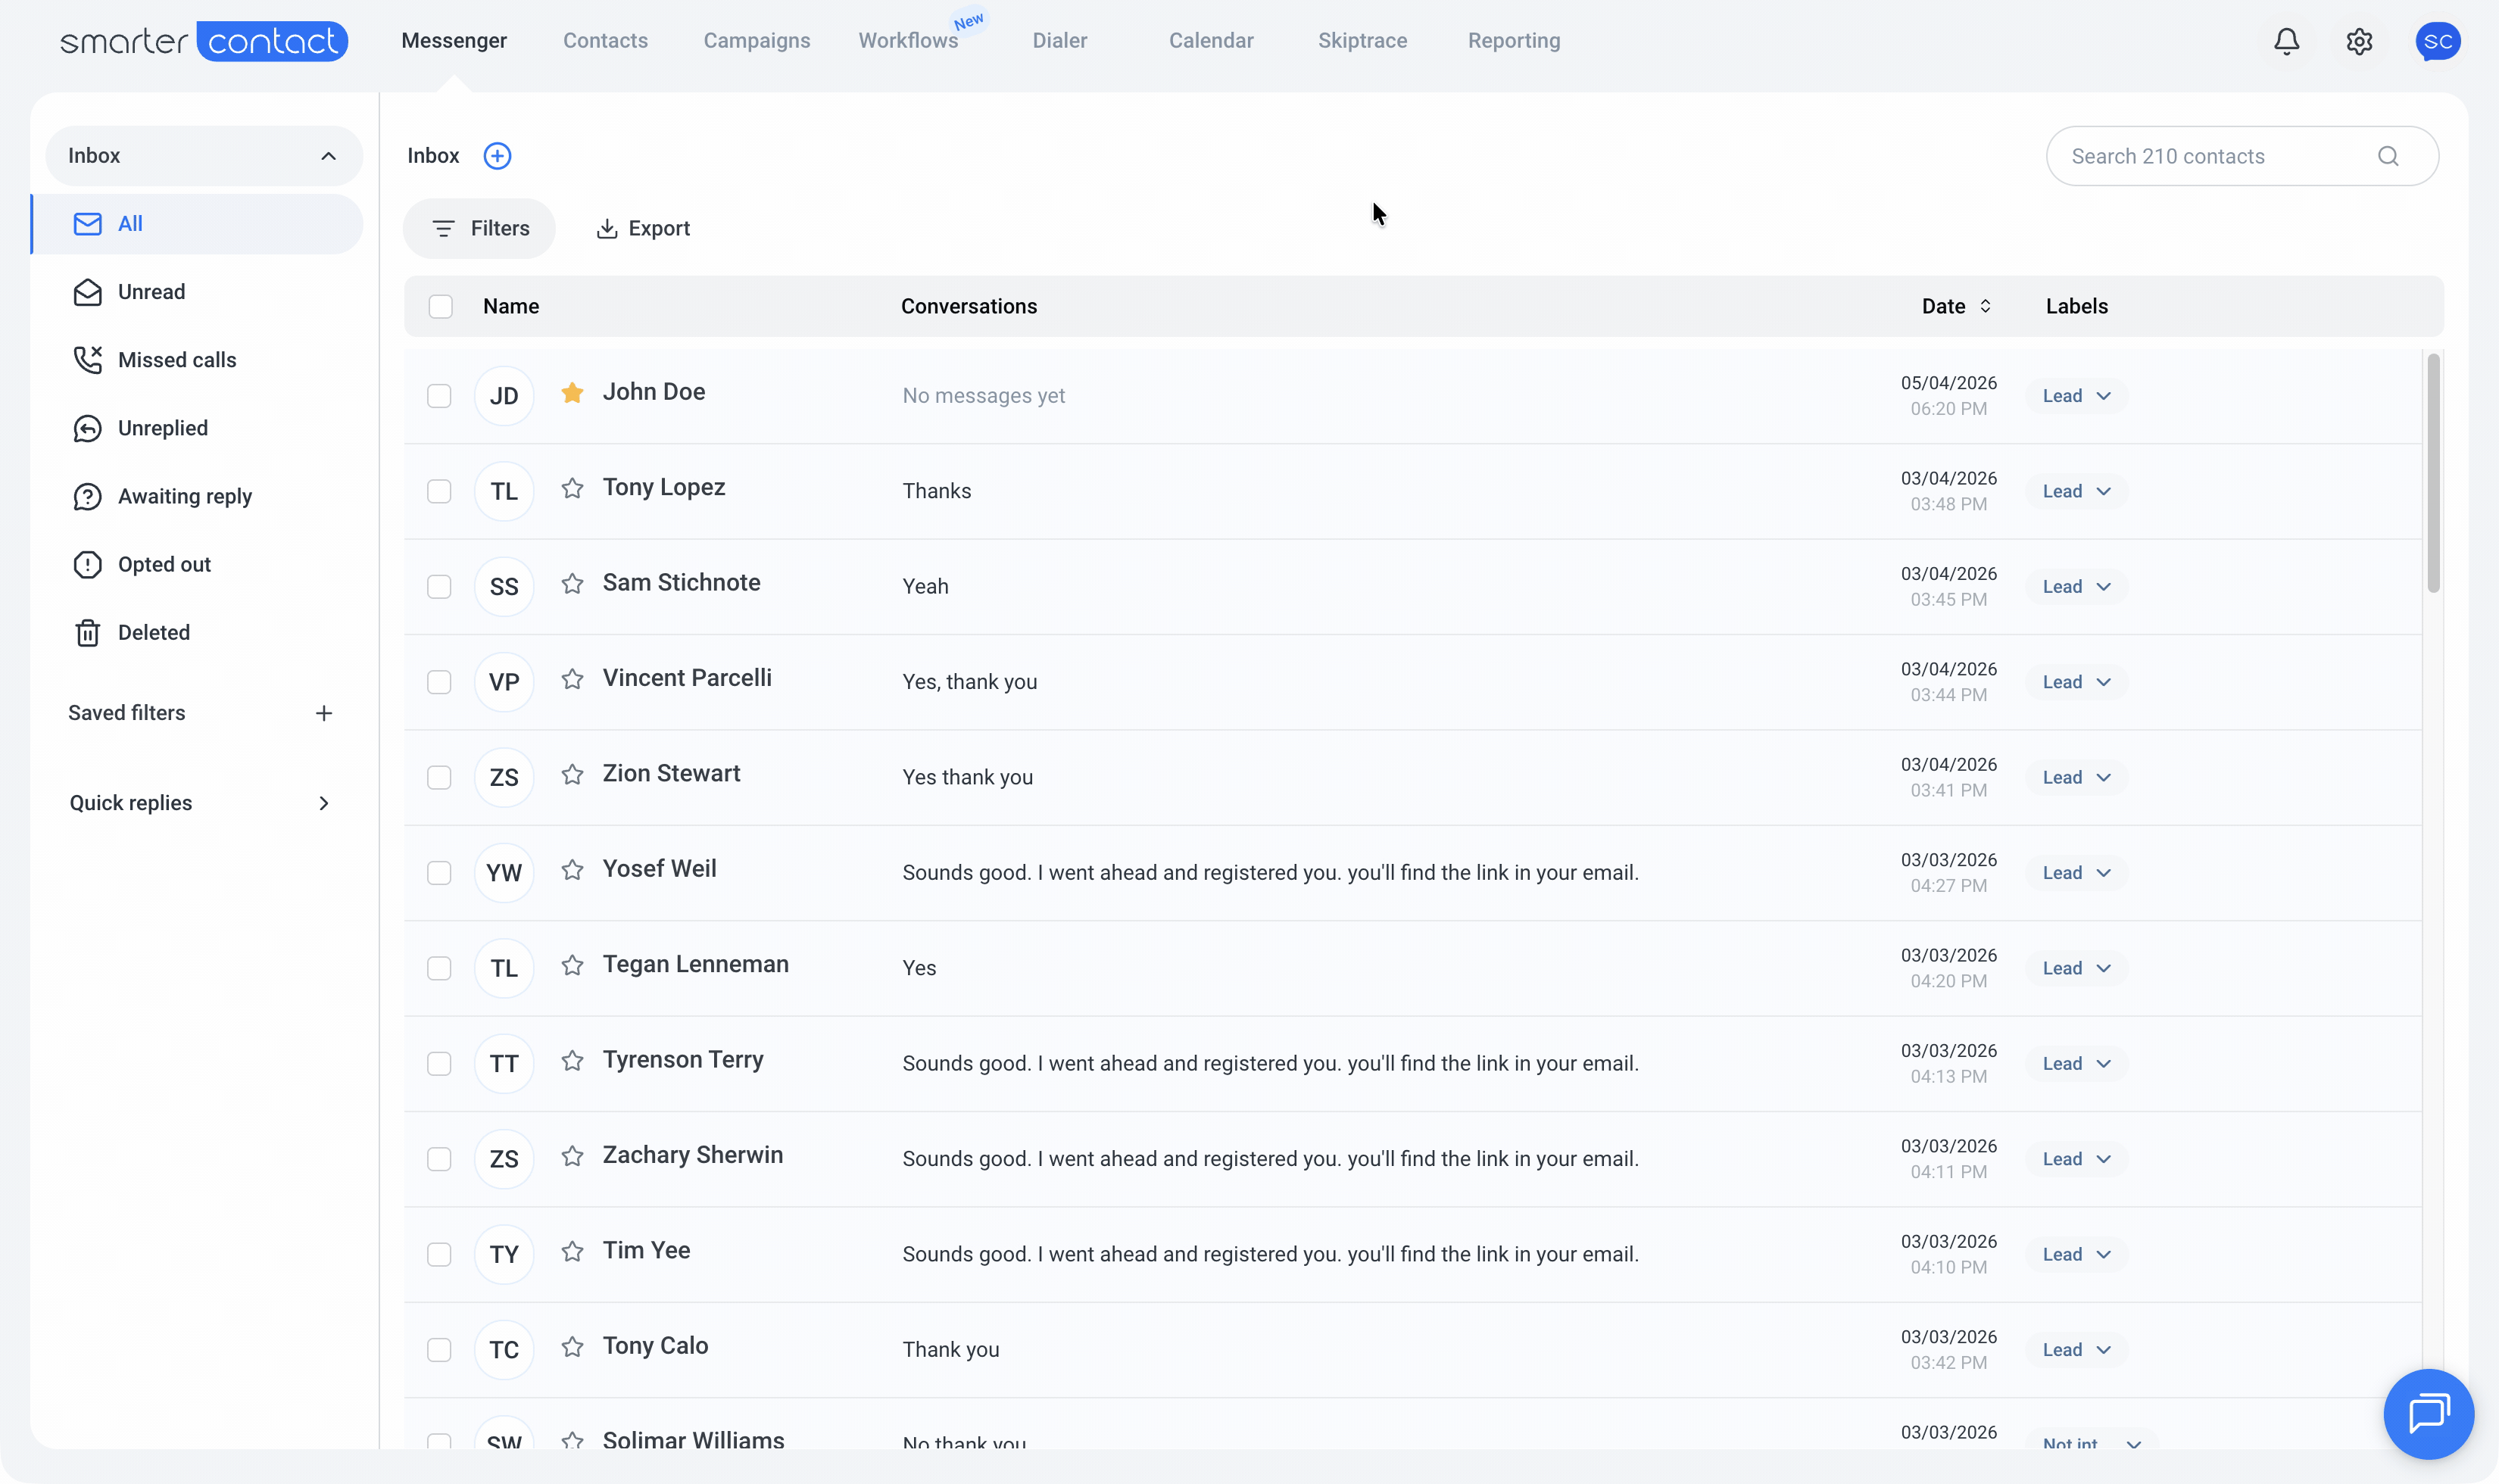This screenshot has width=2499, height=1484.
Task: Click the blue plus icon beside Inbox
Action: pyautogui.click(x=497, y=156)
